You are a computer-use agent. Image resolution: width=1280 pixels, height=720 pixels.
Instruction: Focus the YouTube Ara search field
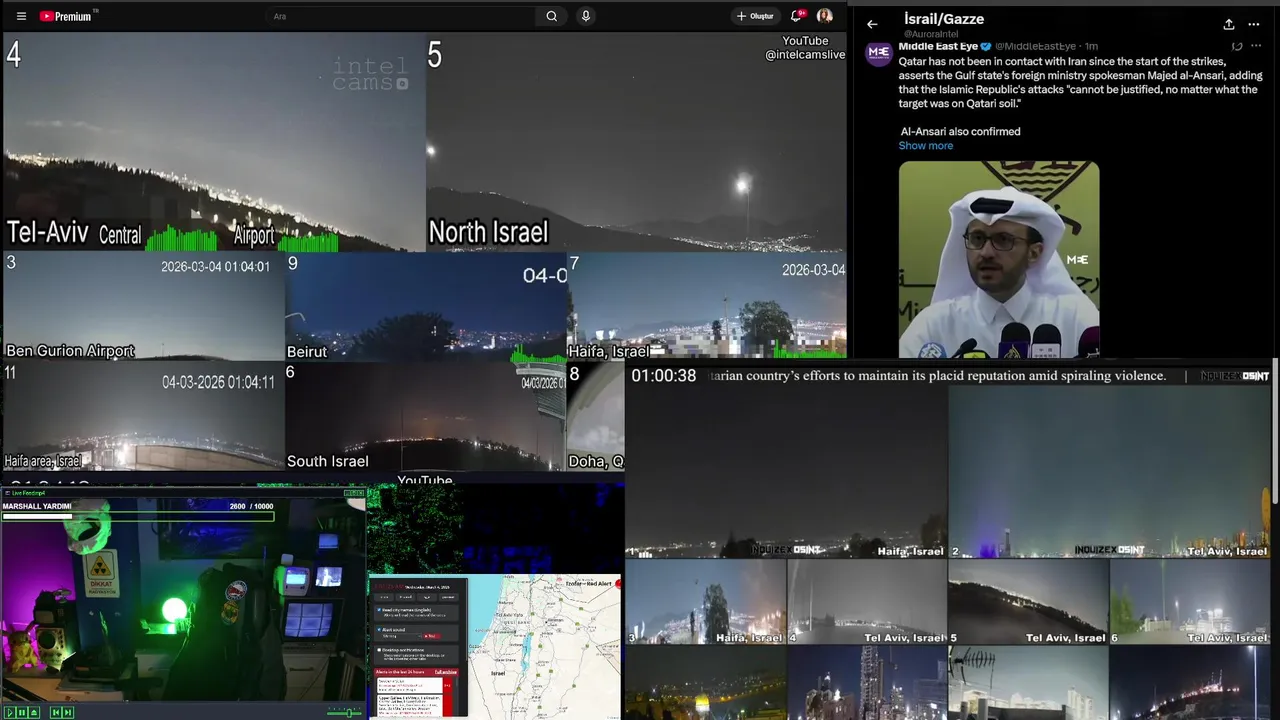[400, 16]
